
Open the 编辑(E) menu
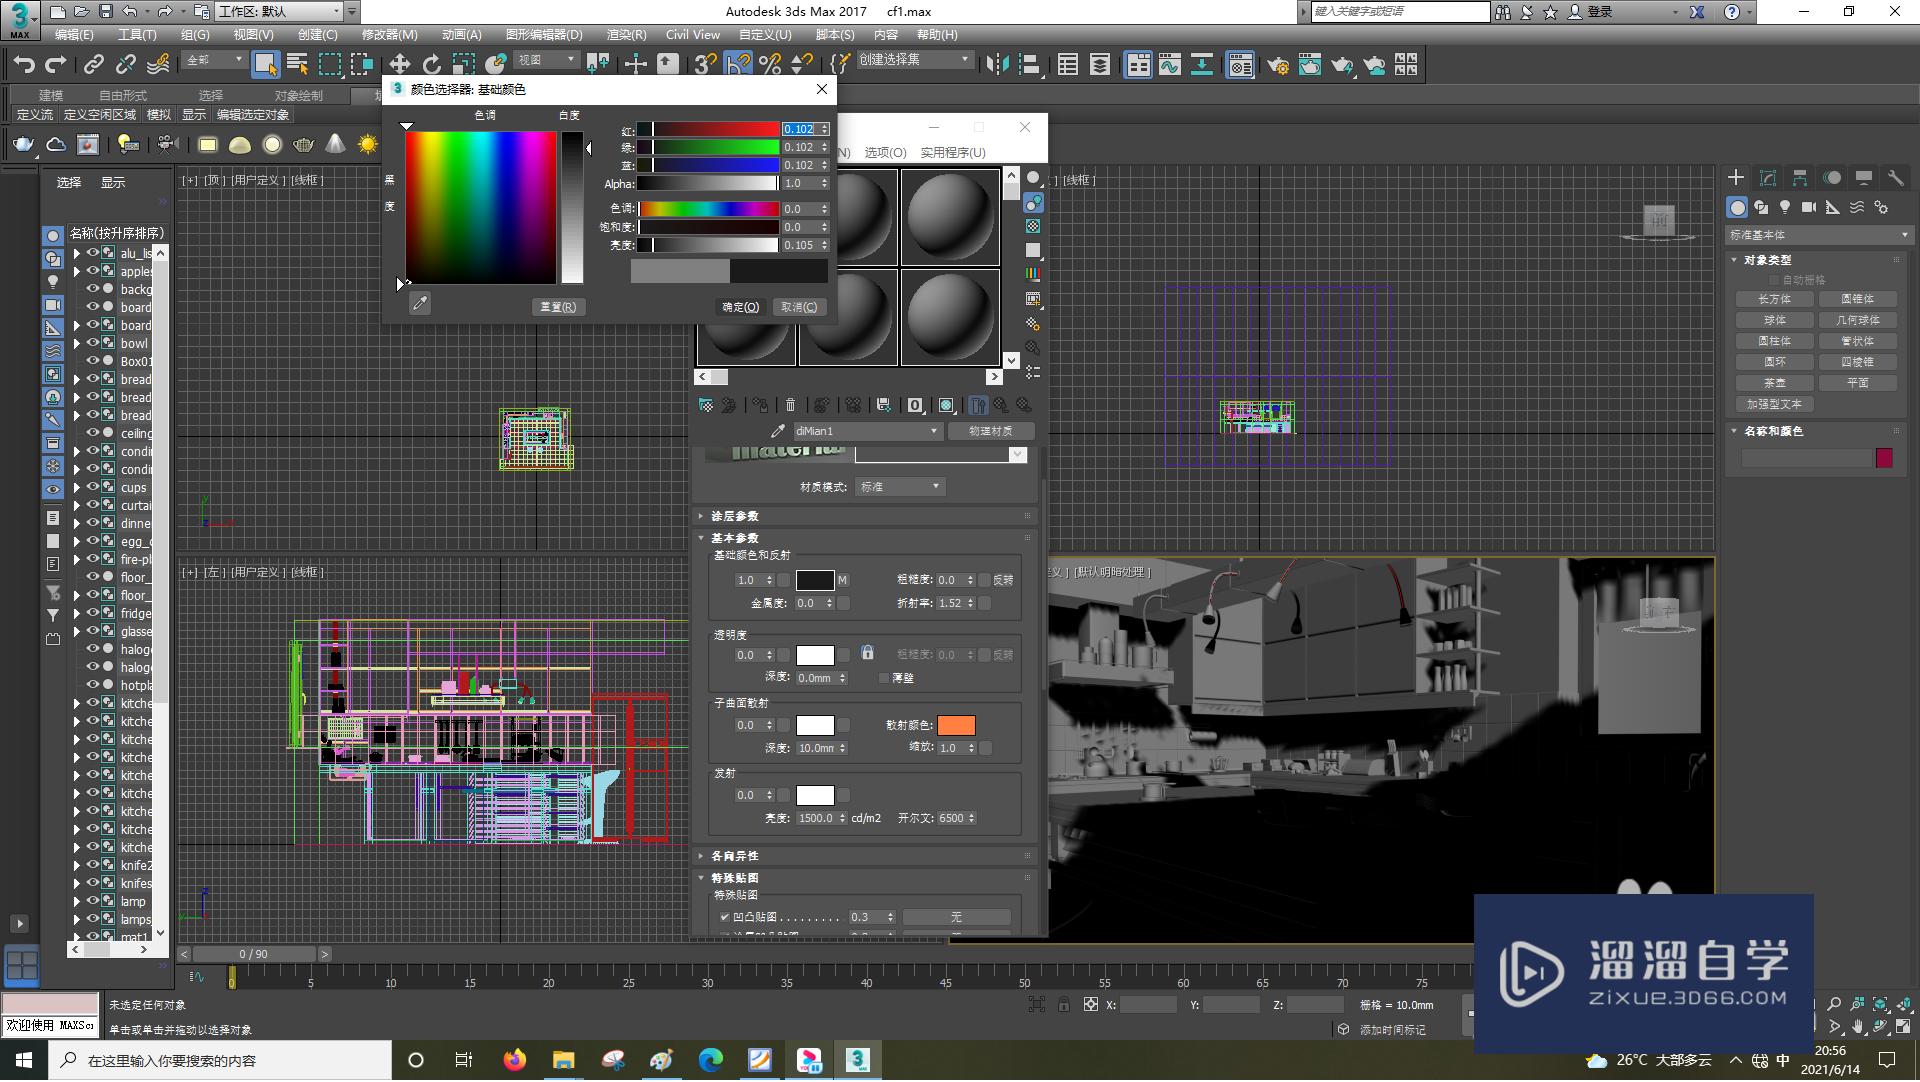(x=74, y=35)
